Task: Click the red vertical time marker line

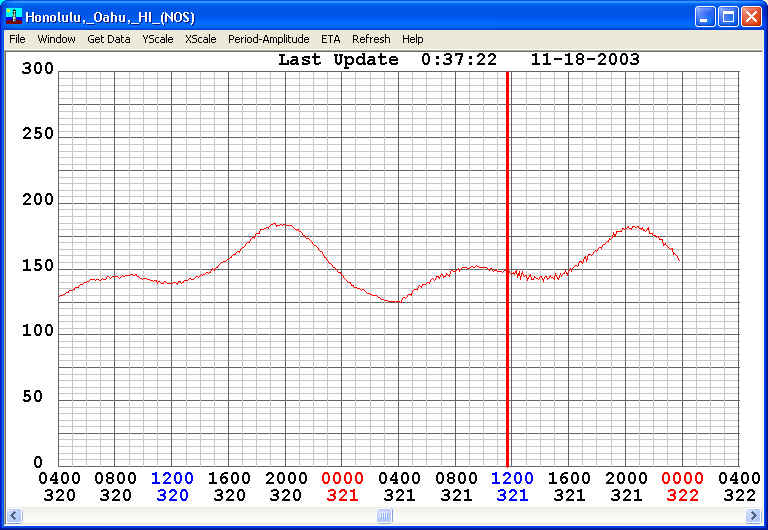Action: point(508,269)
